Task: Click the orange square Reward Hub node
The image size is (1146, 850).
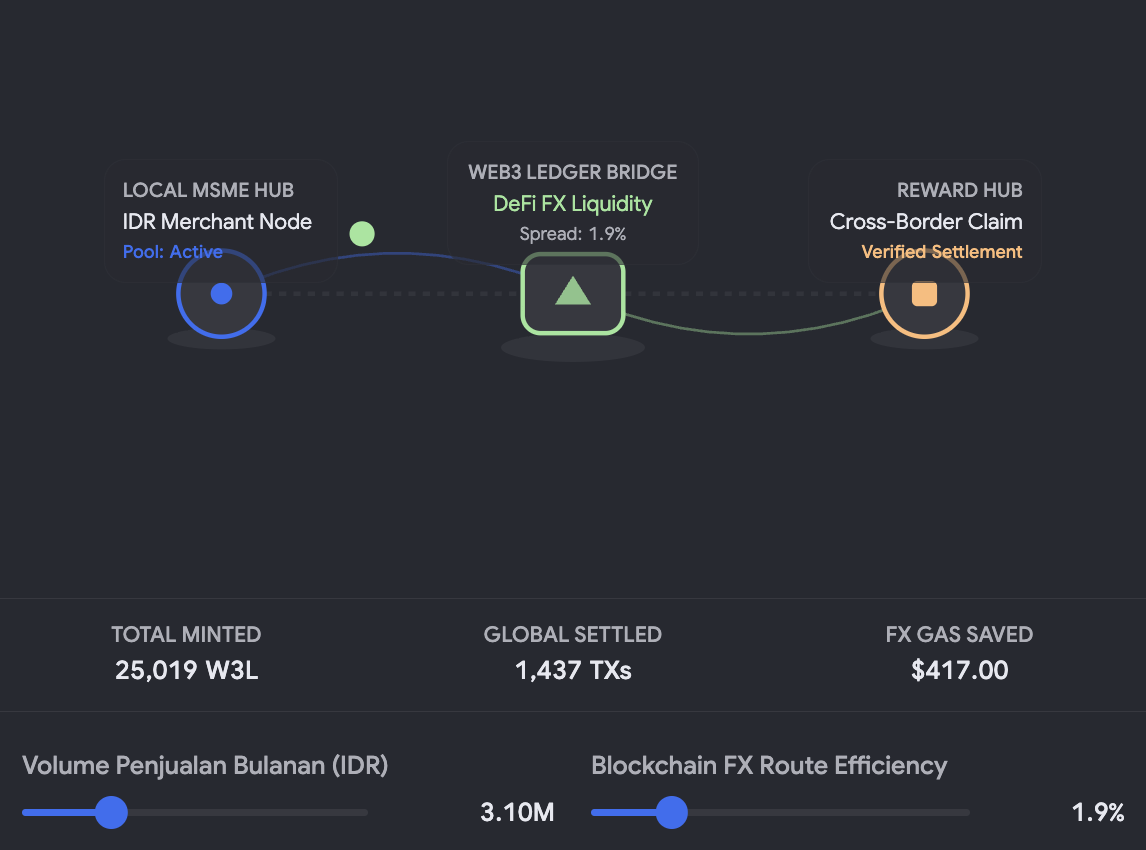Action: click(x=925, y=294)
